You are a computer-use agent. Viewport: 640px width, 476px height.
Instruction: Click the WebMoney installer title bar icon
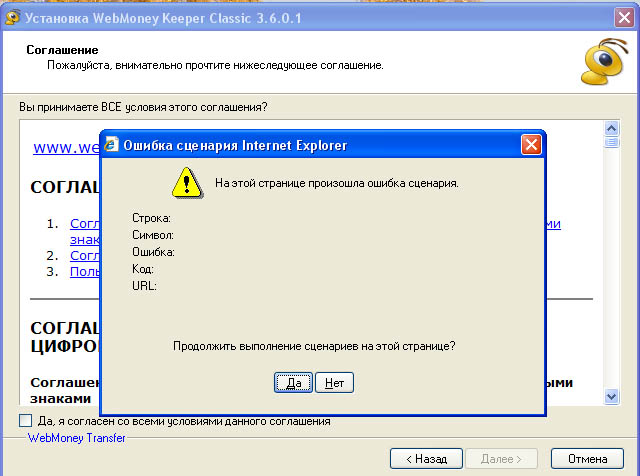click(13, 18)
